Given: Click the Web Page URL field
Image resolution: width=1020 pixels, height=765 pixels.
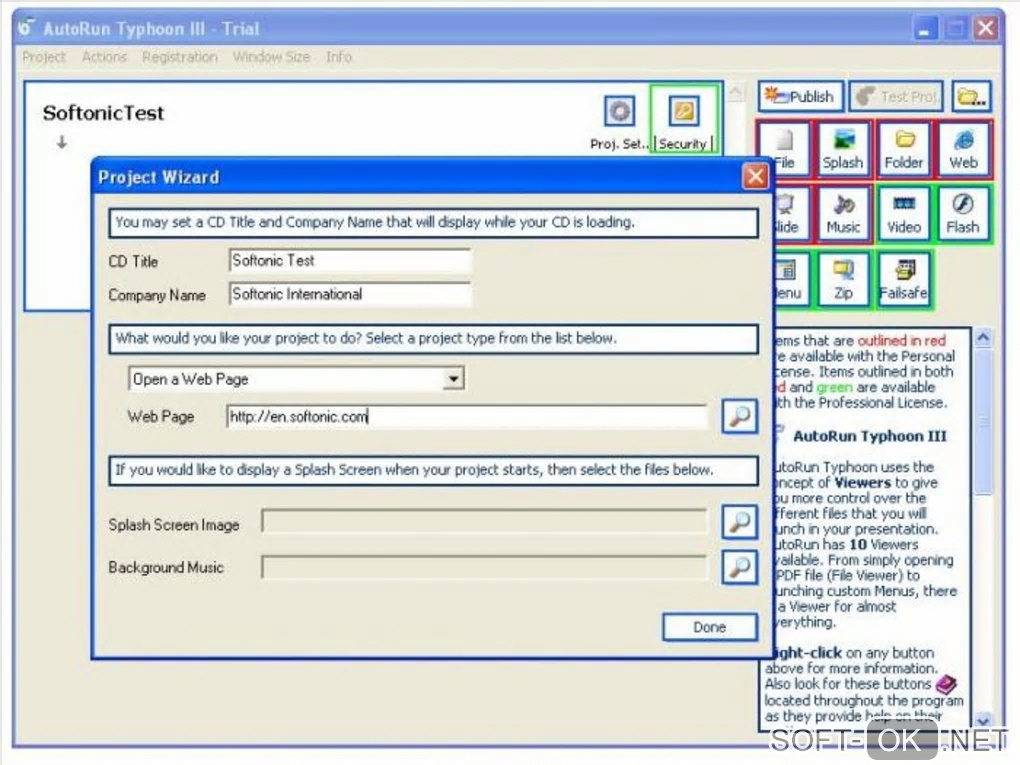Looking at the screenshot, I should [467, 416].
